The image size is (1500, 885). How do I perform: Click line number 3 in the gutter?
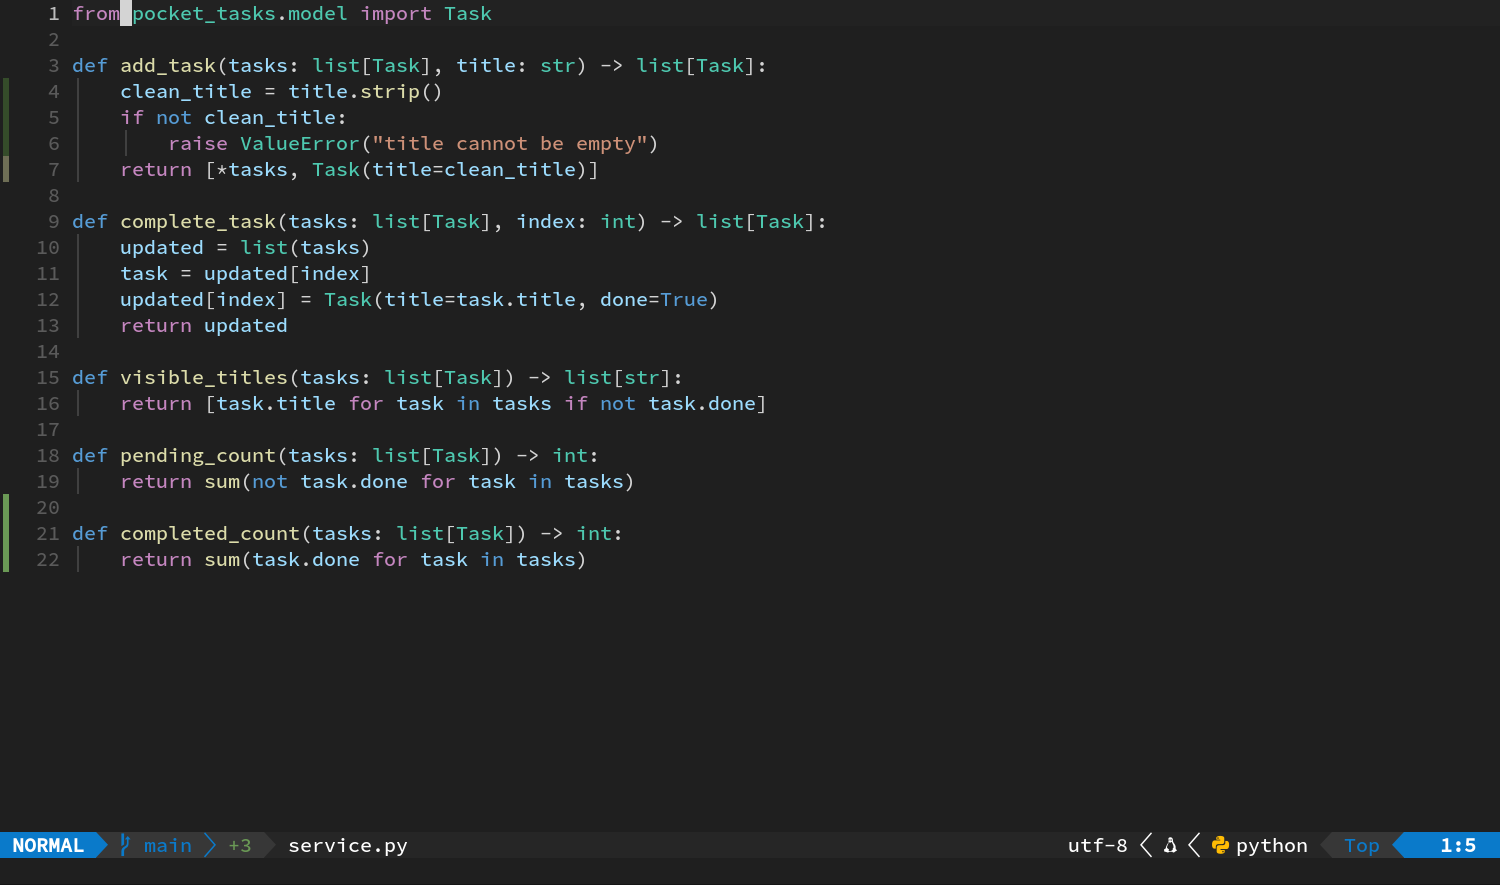click(x=54, y=66)
